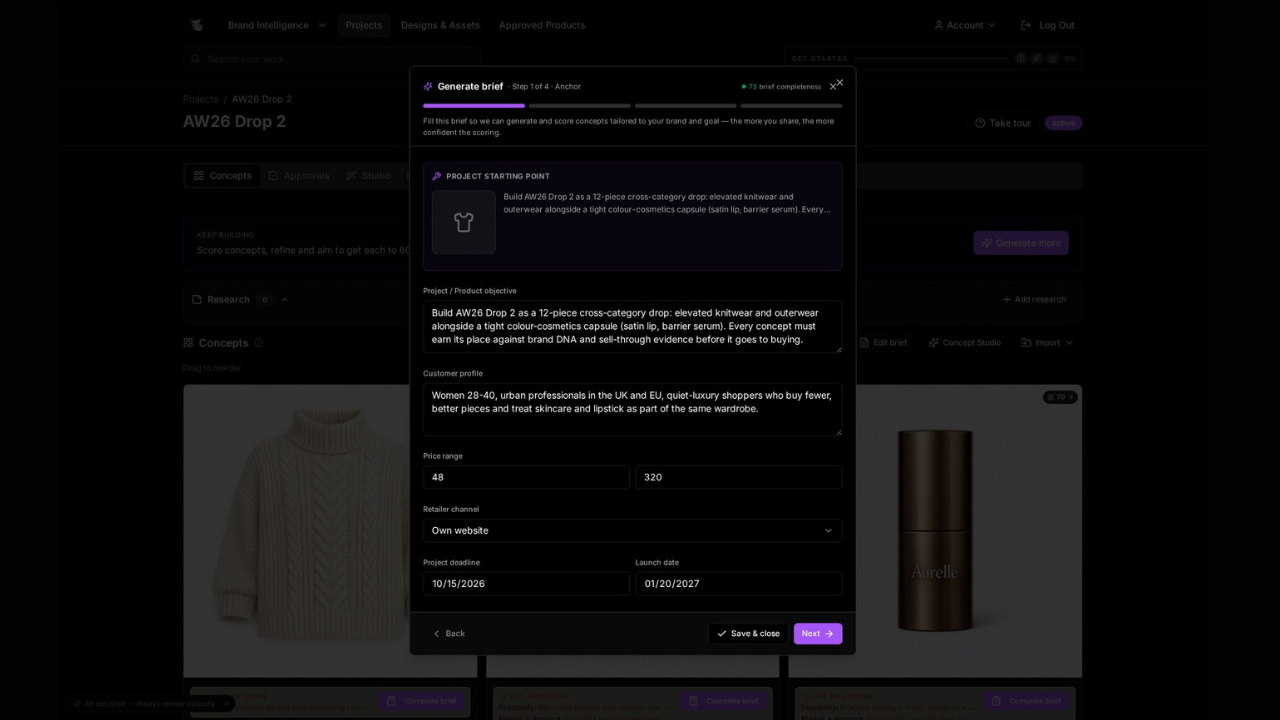Click the Take tour help icon

click(980, 123)
